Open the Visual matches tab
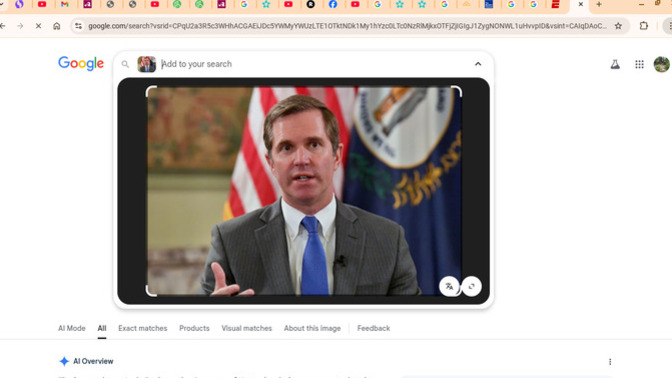The width and height of the screenshot is (672, 378). click(x=246, y=328)
